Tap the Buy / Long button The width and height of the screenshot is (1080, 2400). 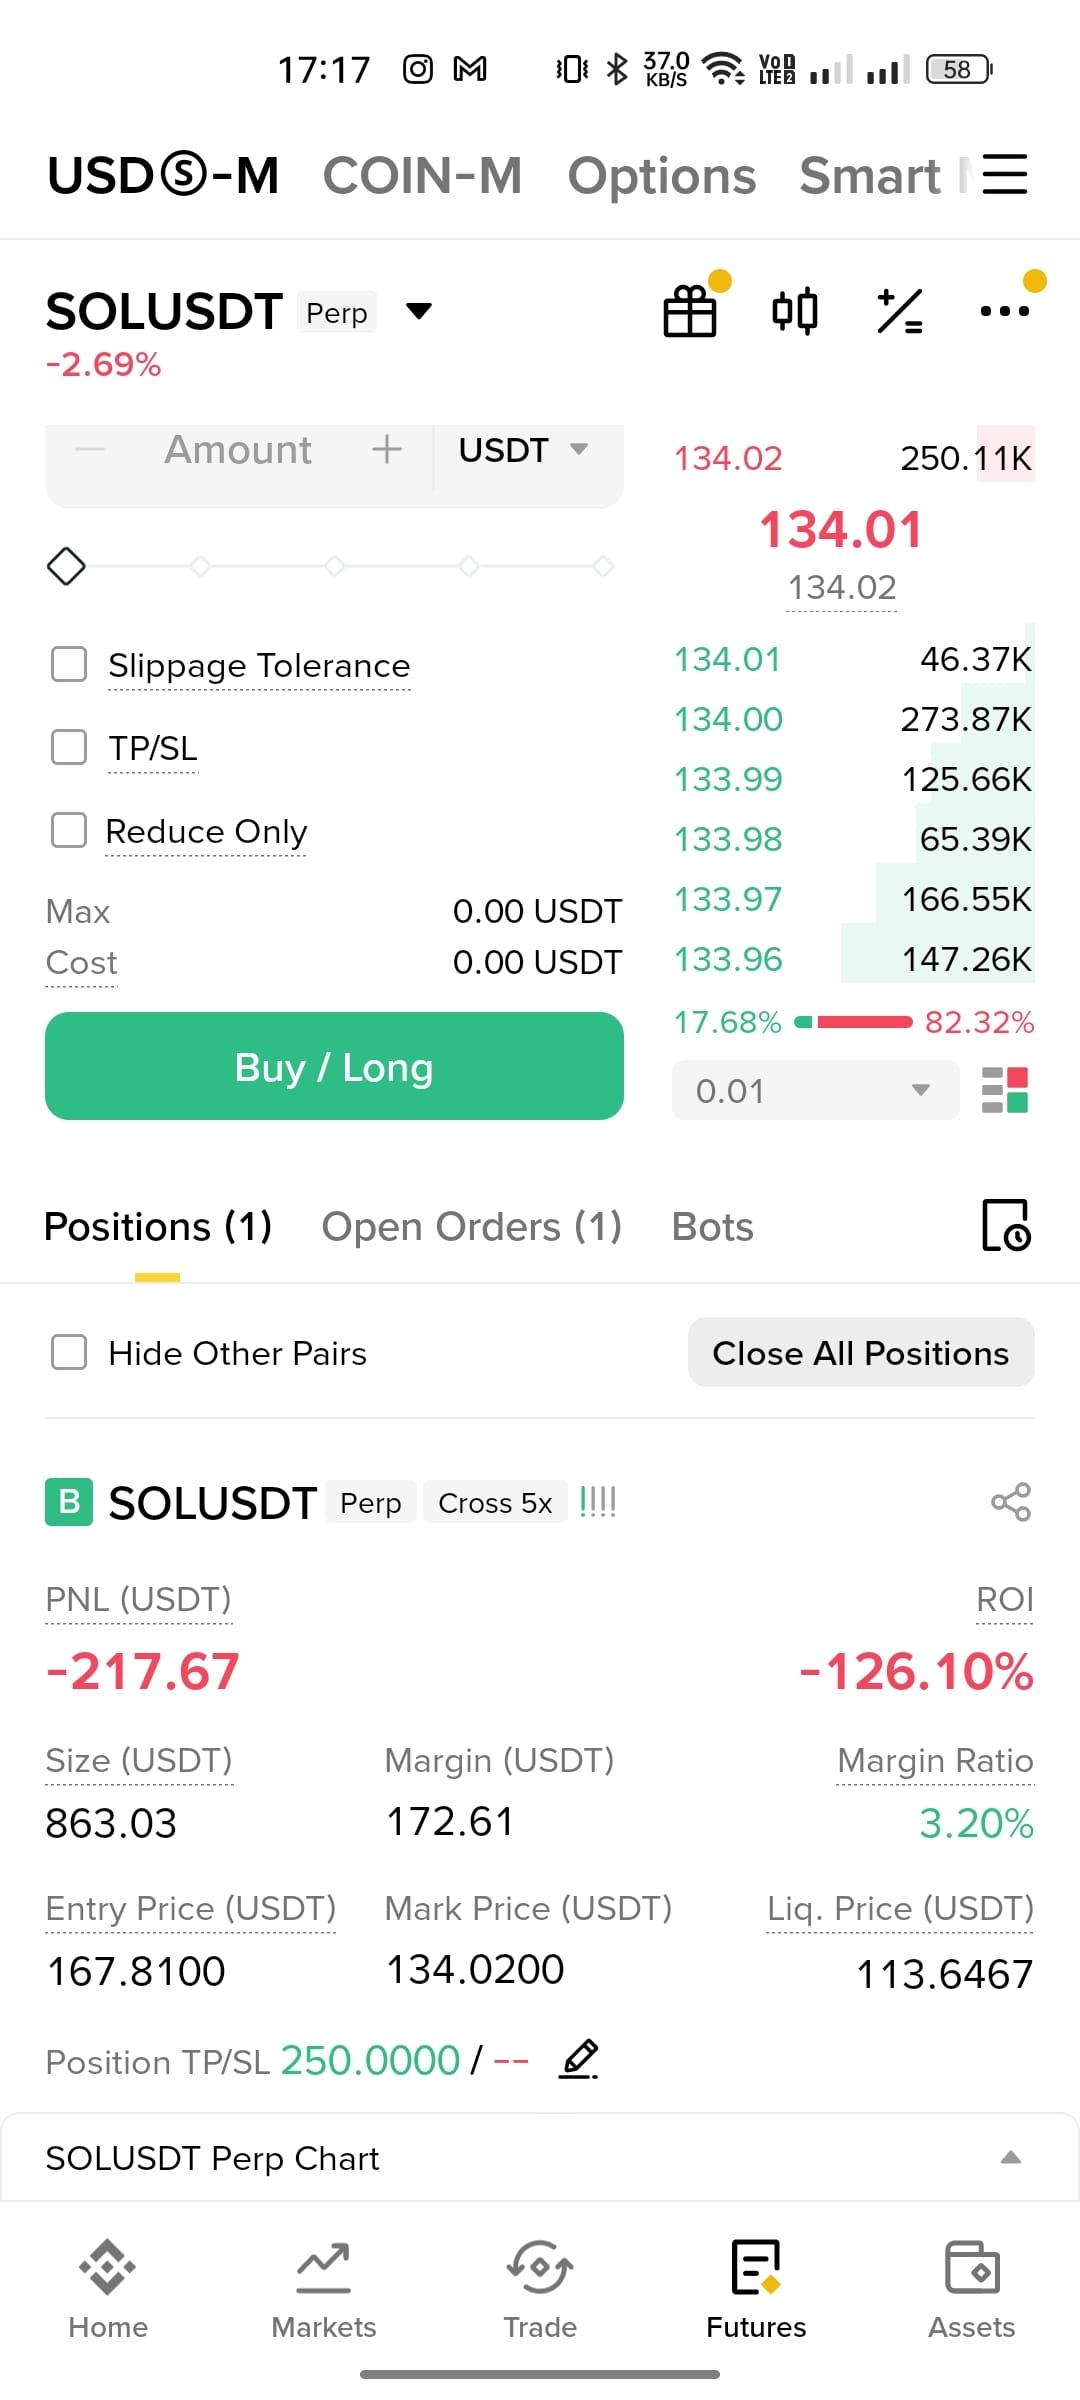334,1066
